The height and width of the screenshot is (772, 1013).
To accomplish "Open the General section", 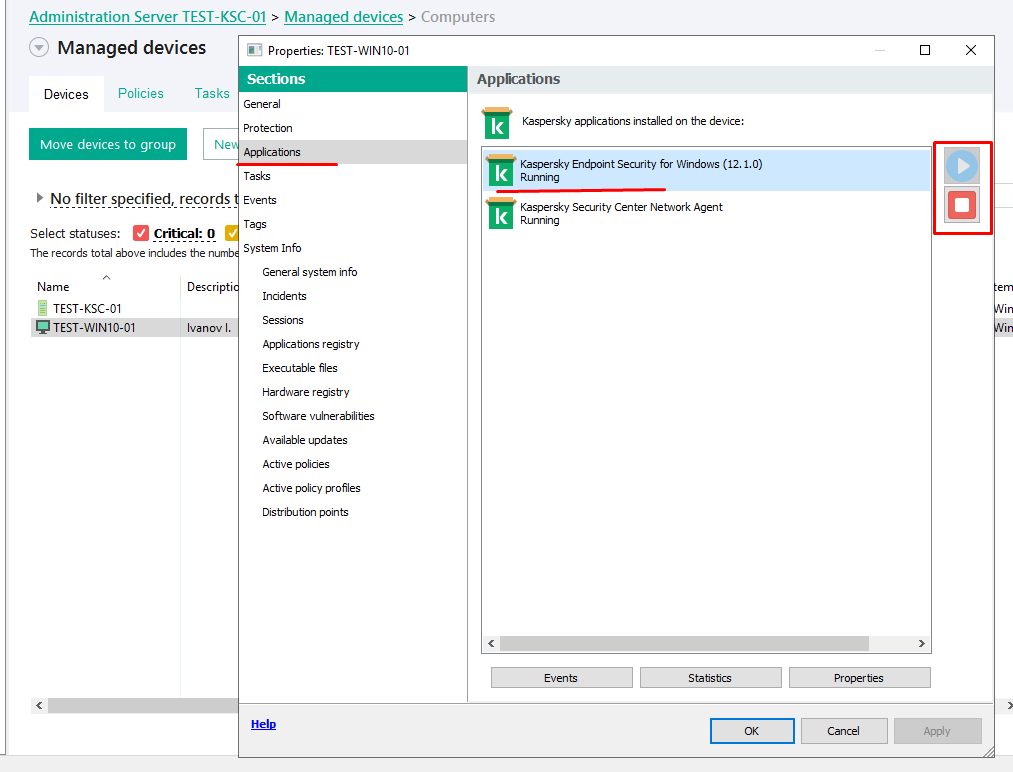I will pos(353,104).
